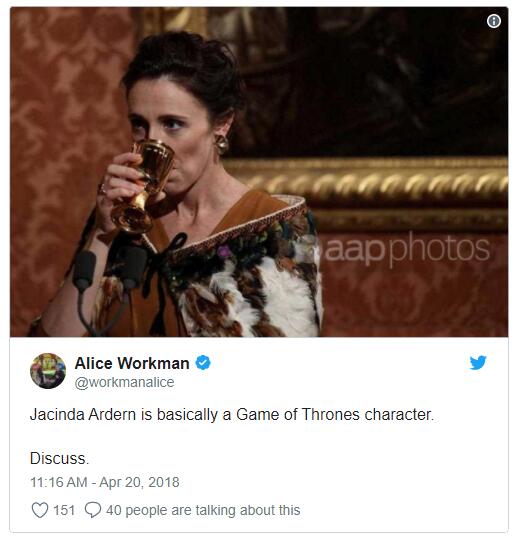Click the aap photos watermark

coord(403,249)
